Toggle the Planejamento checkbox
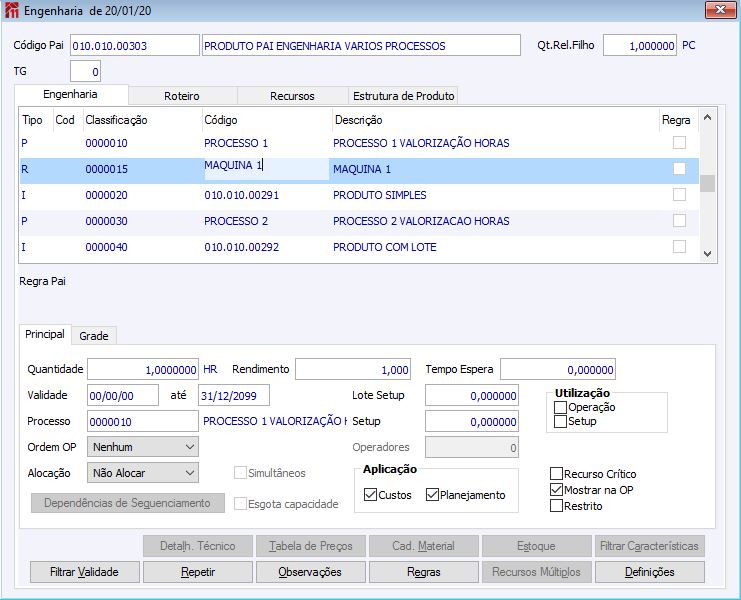 (x=432, y=495)
